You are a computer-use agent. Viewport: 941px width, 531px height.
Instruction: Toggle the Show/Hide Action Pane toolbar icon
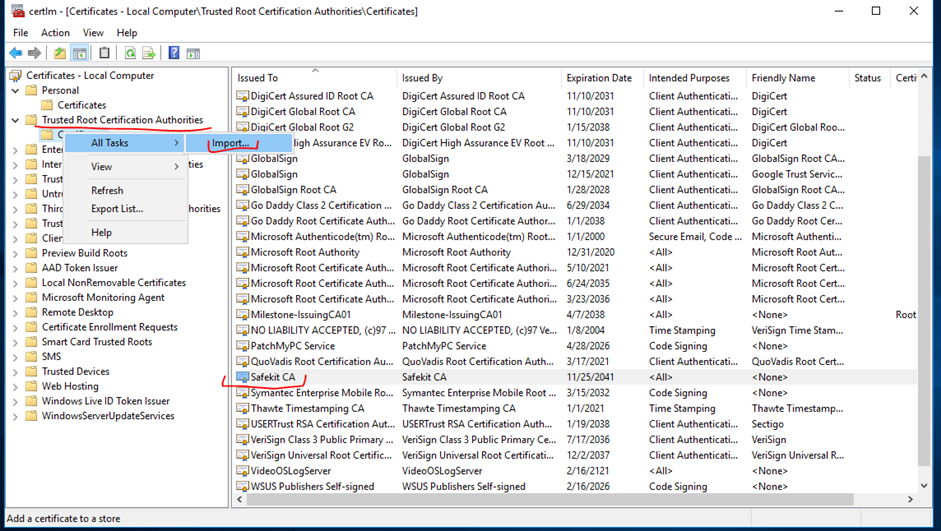coord(193,53)
